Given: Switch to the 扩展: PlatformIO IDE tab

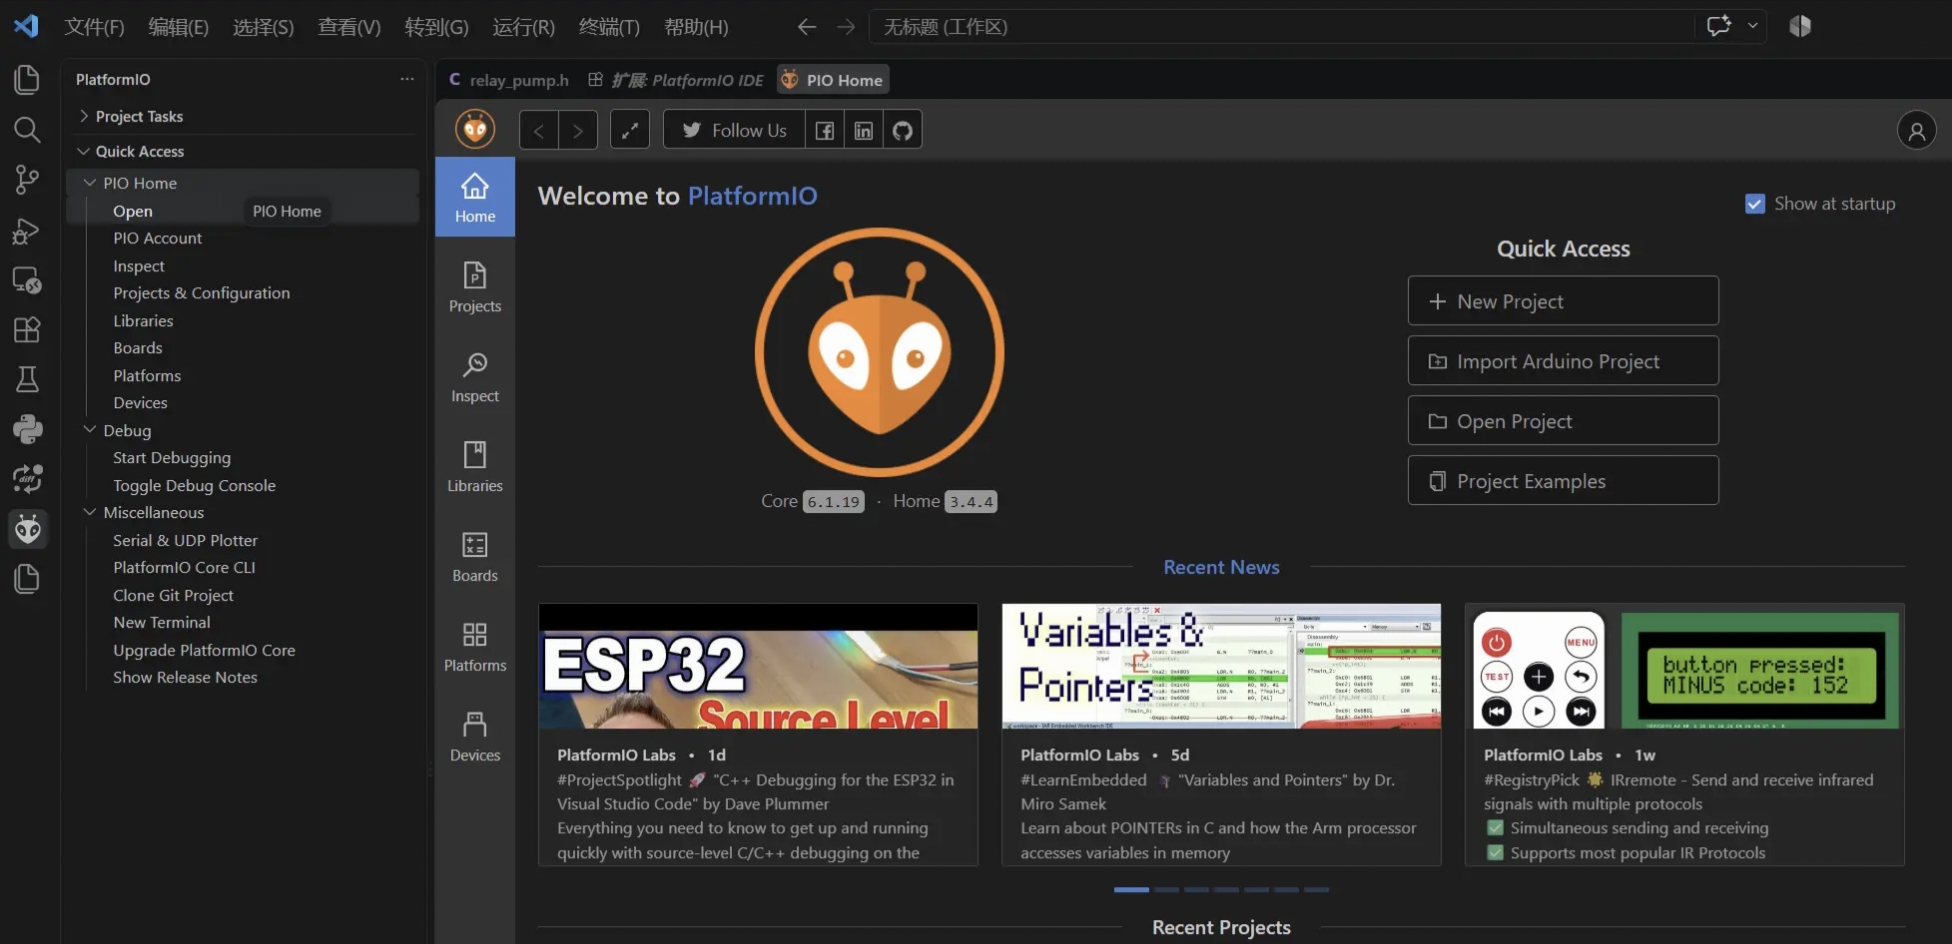Looking at the screenshot, I should (676, 80).
